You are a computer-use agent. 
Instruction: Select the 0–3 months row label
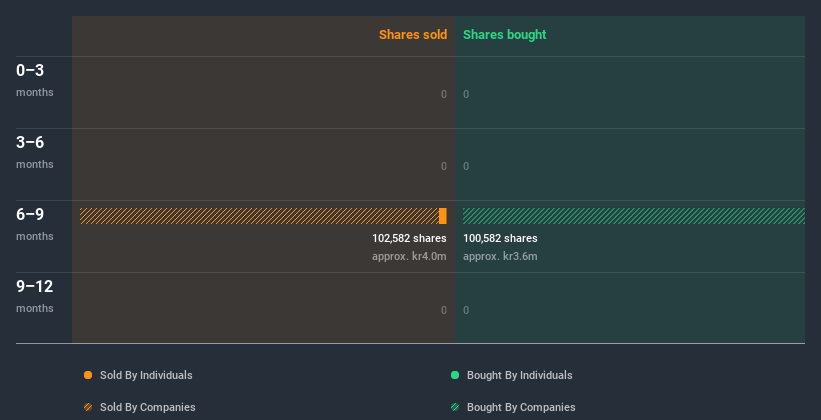[x=35, y=80]
